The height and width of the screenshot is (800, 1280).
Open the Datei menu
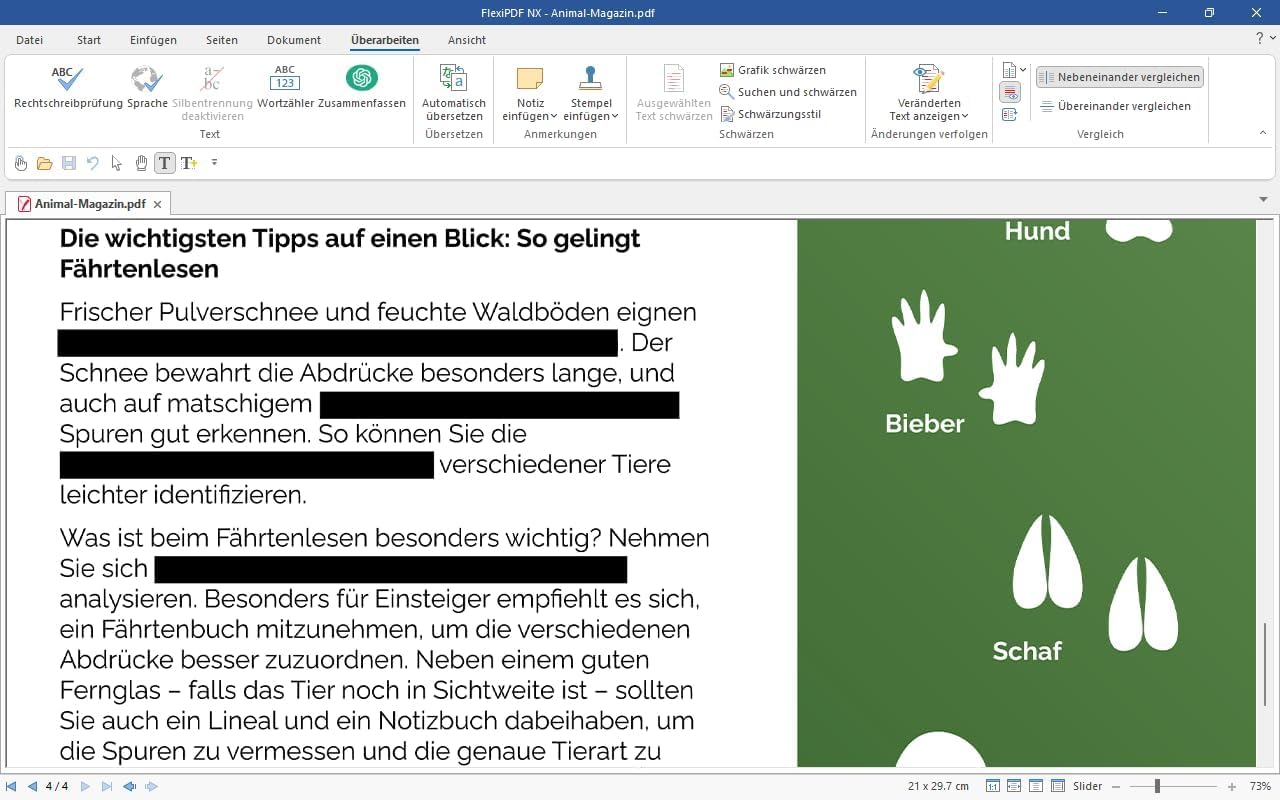coord(30,40)
